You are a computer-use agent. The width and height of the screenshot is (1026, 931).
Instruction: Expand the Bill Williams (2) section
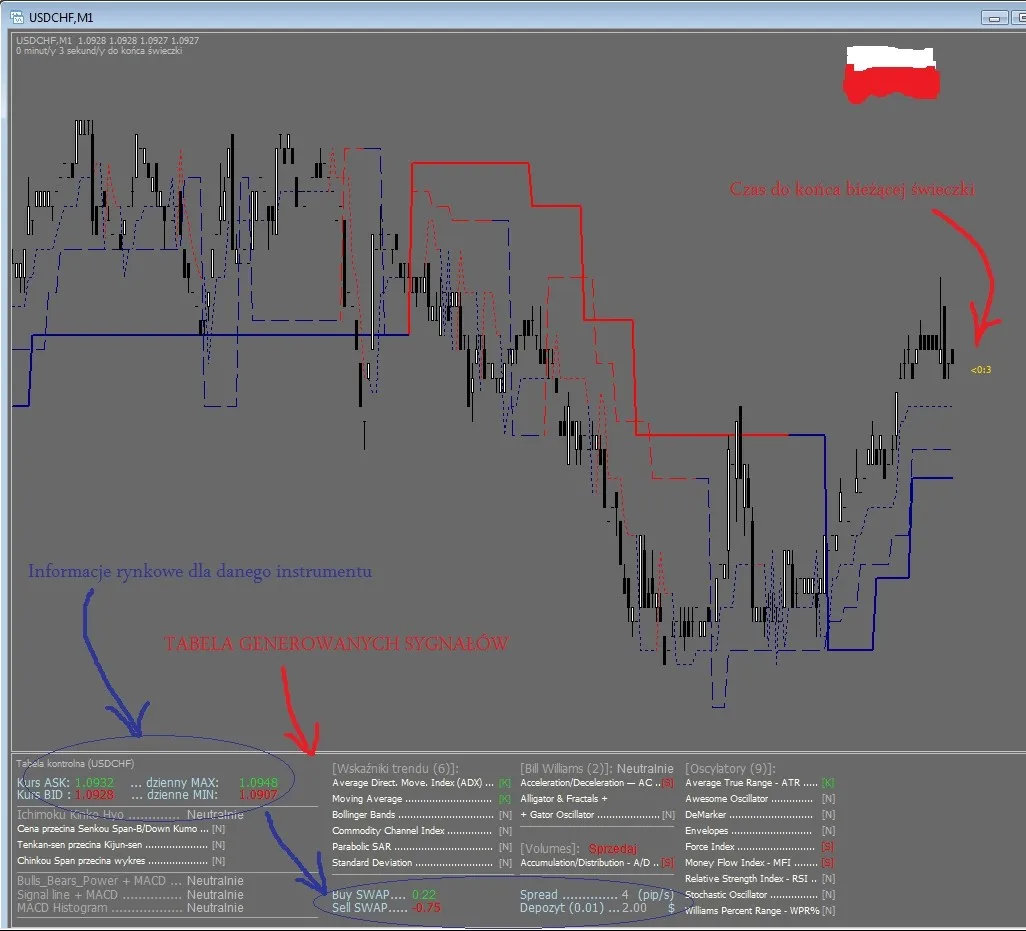coord(561,767)
